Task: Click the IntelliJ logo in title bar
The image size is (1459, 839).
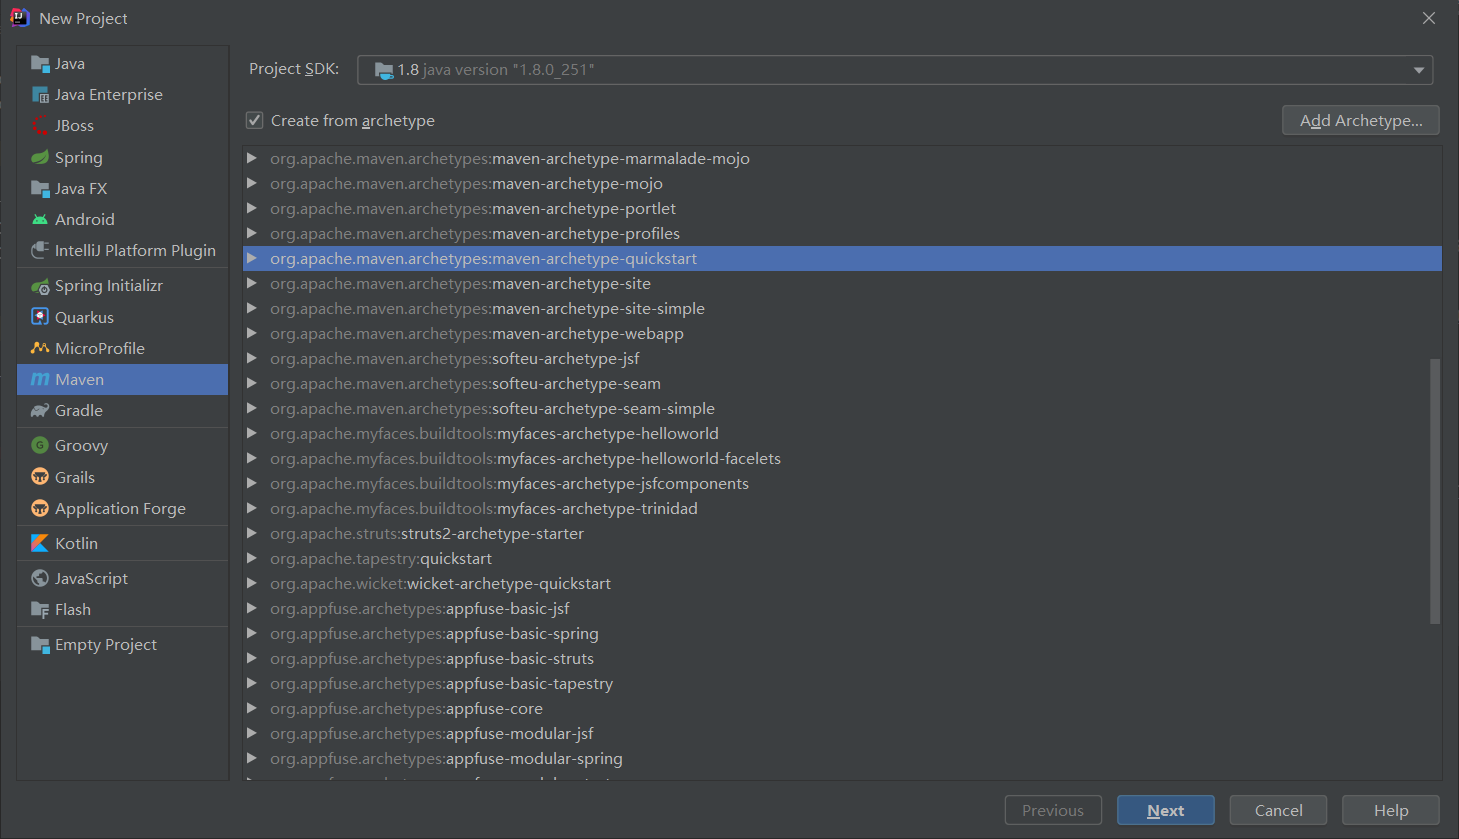Action: (20, 18)
